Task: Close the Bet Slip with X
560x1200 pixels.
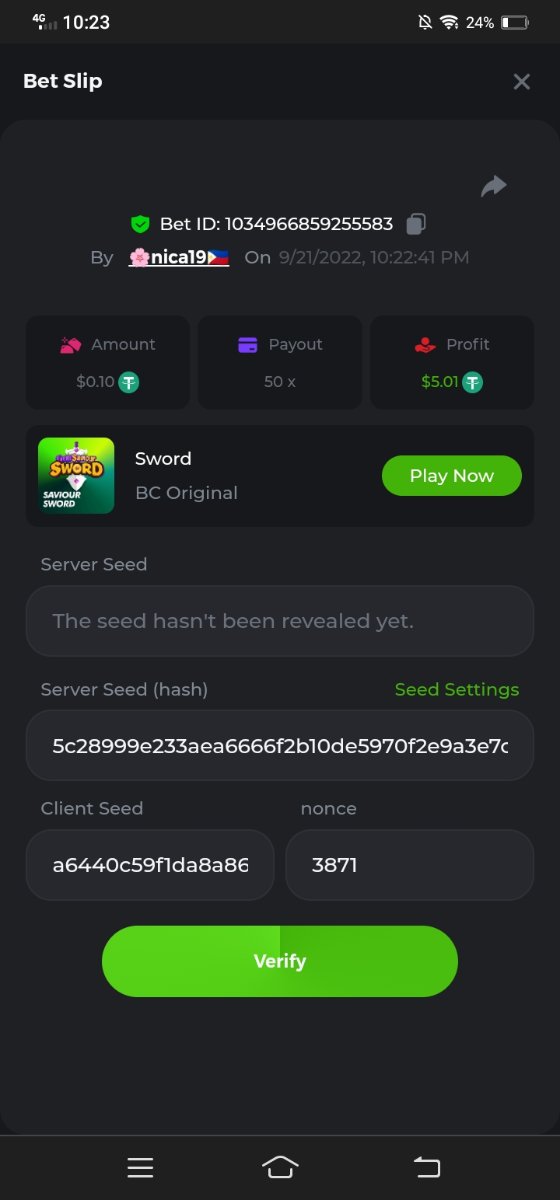Action: point(521,82)
